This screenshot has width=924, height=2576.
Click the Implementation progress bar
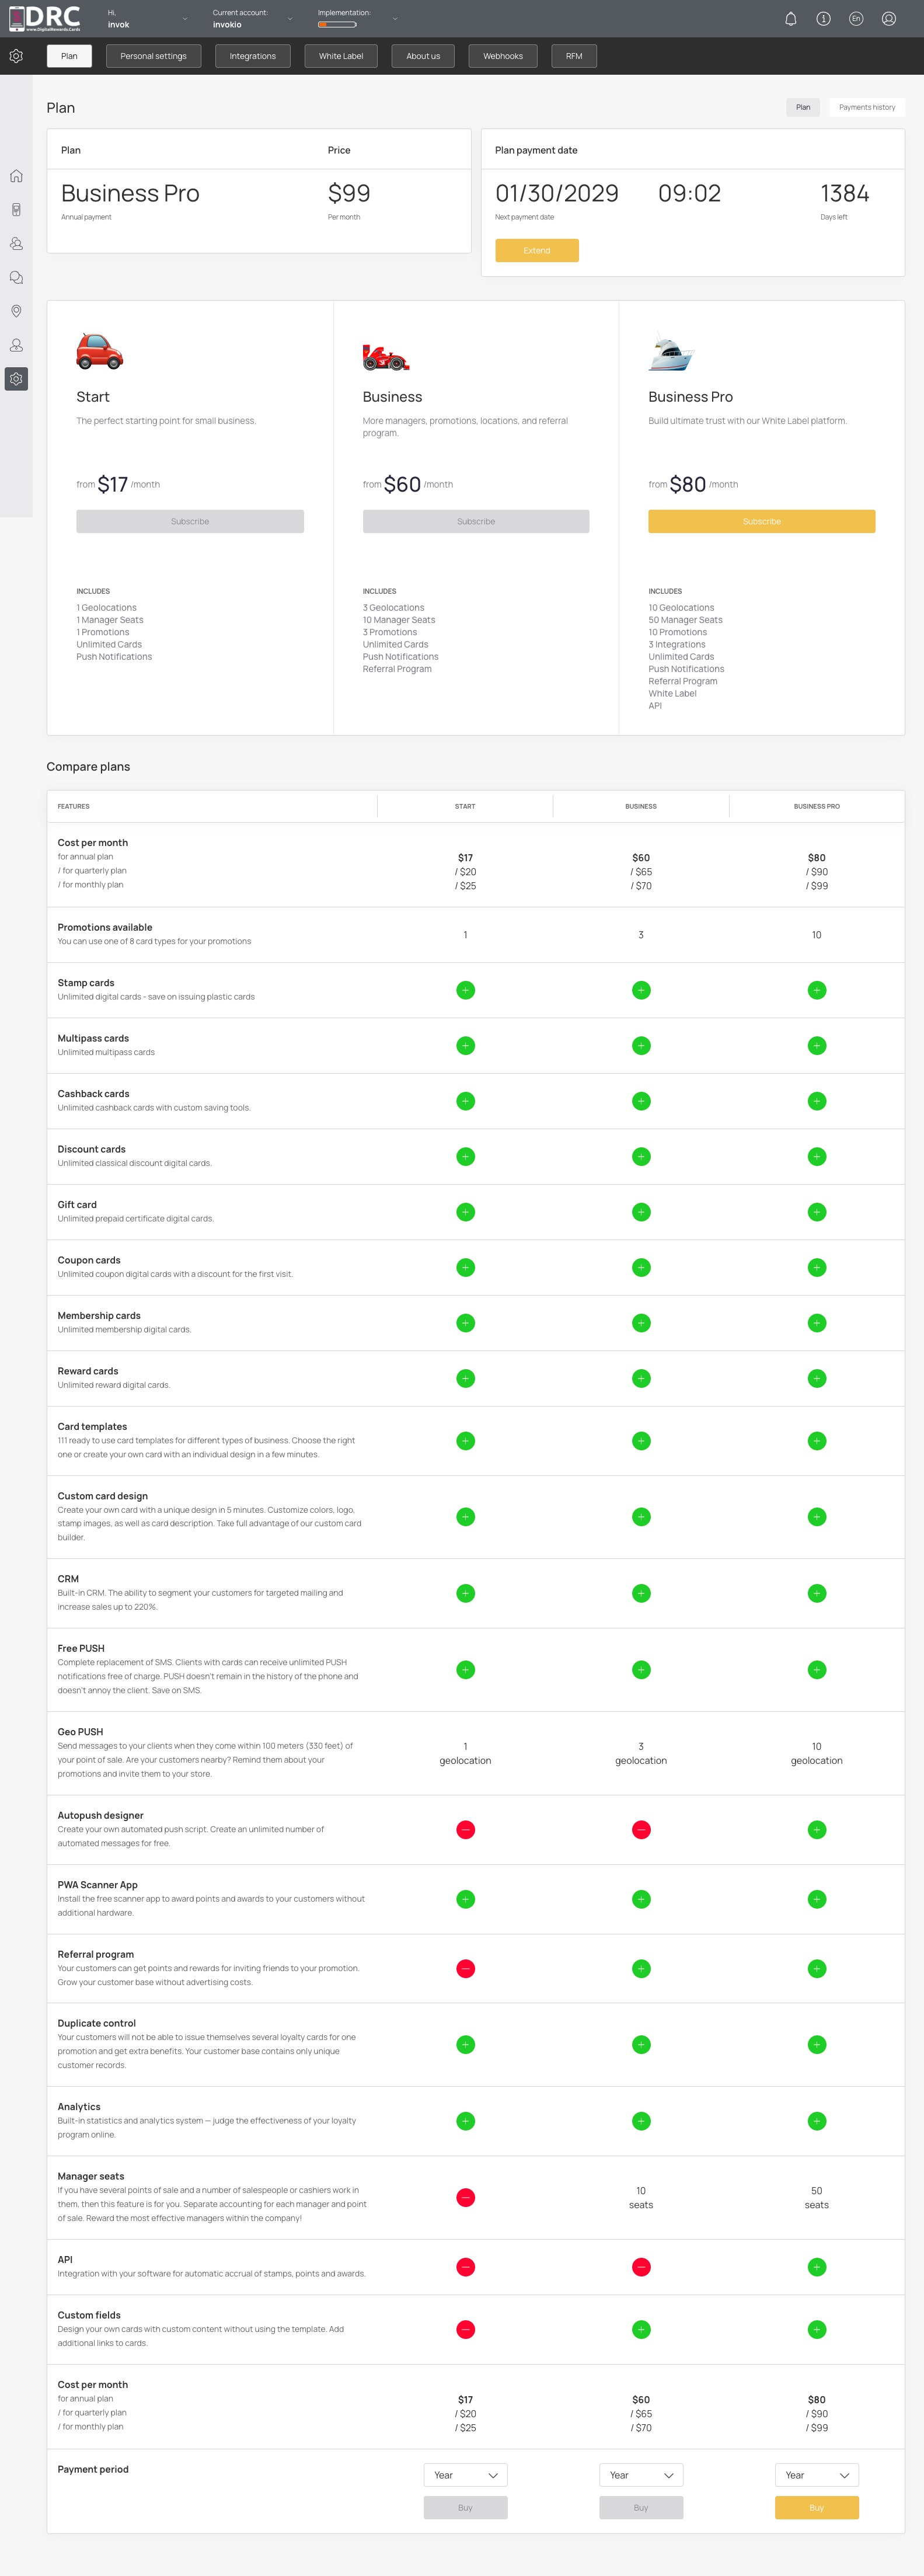337,24
